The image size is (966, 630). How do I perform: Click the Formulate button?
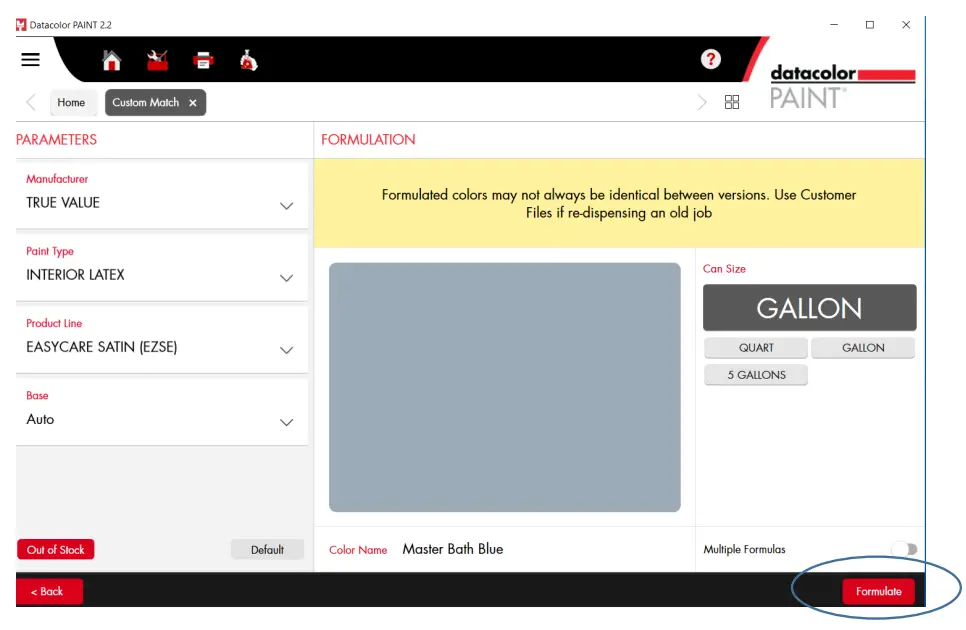click(x=879, y=591)
